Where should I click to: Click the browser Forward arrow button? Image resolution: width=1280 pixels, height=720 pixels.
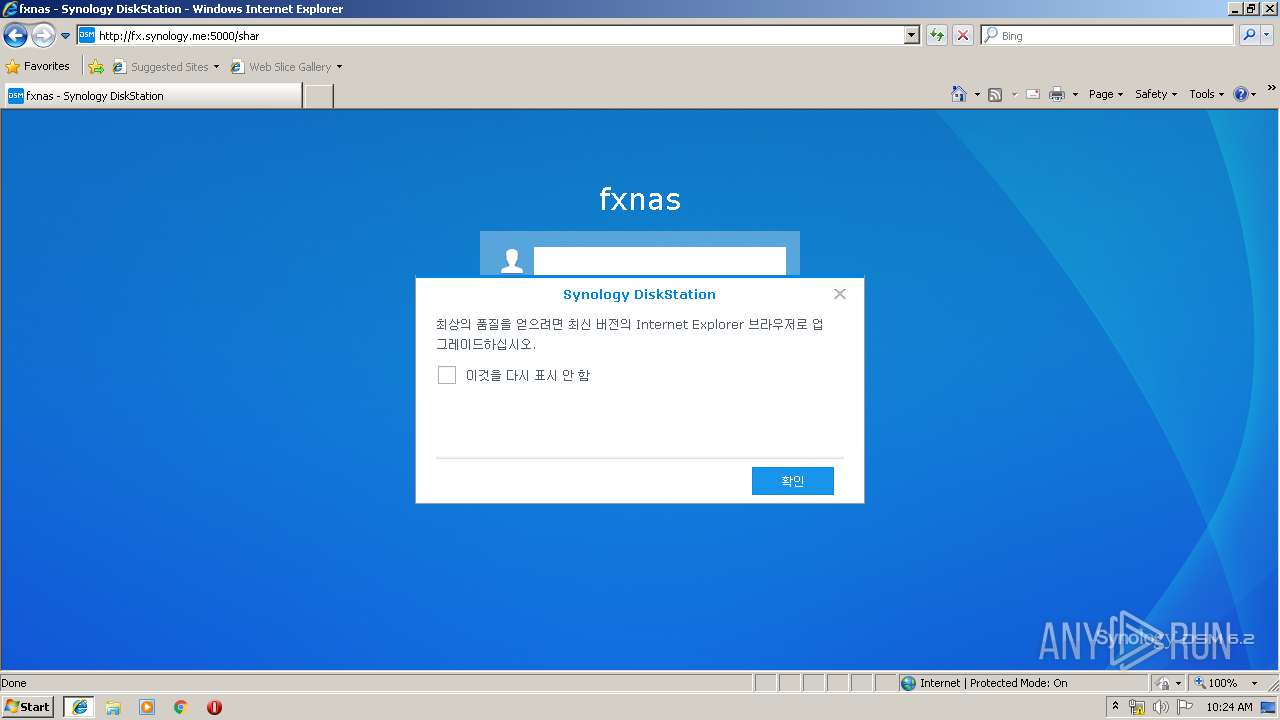(43, 36)
